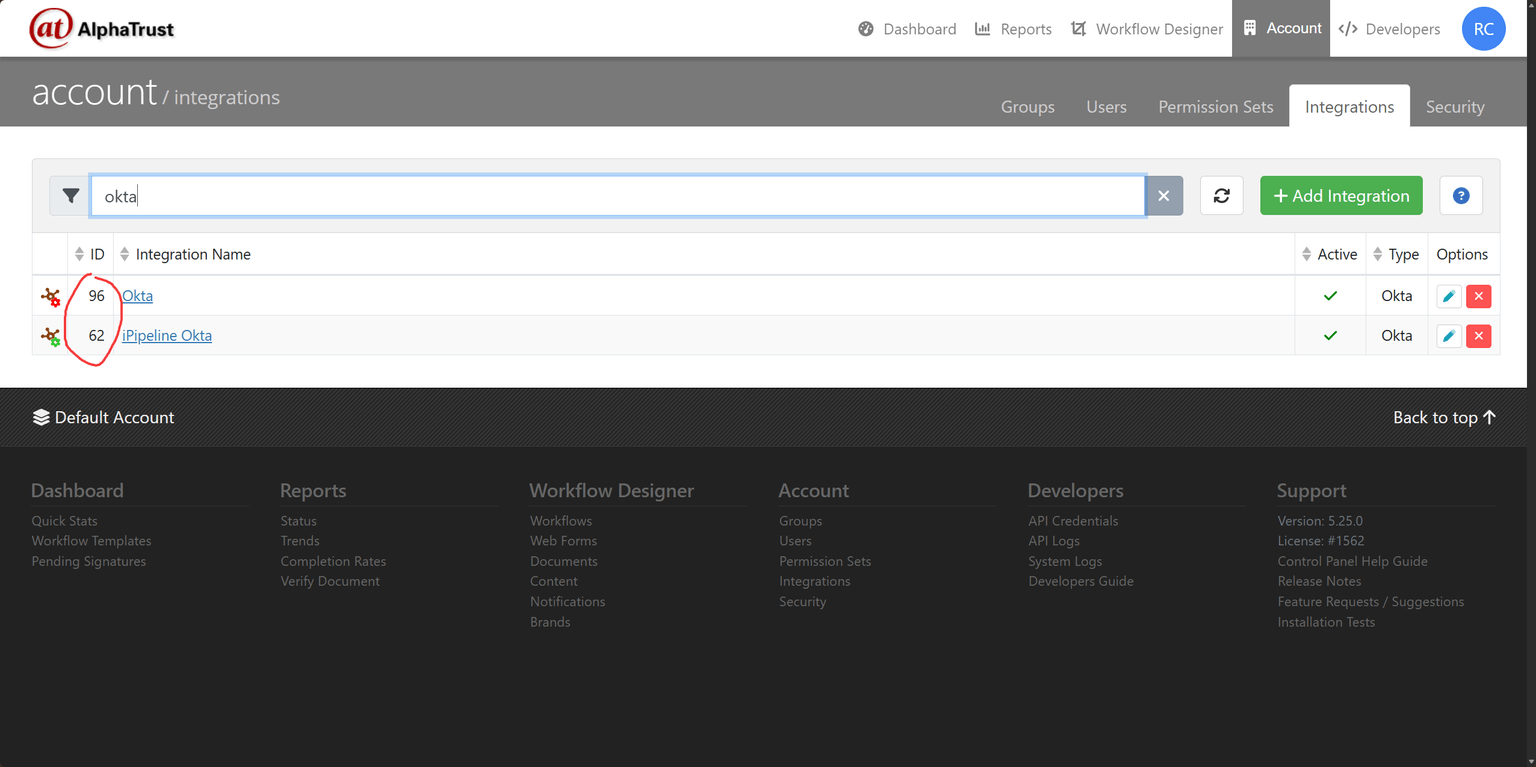Open the RC user avatar menu

[1483, 29]
